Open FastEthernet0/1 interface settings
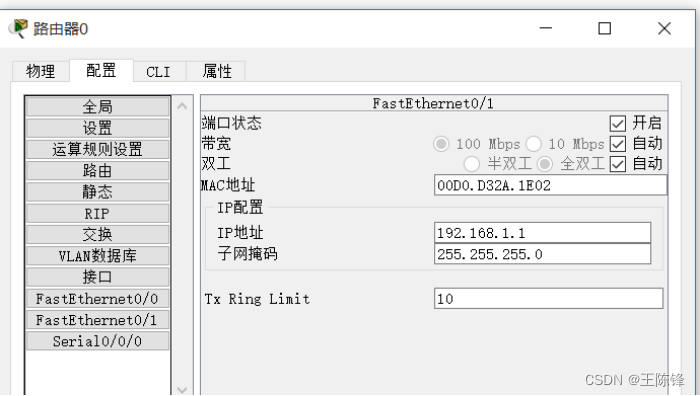The height and width of the screenshot is (396, 700). coord(97,320)
